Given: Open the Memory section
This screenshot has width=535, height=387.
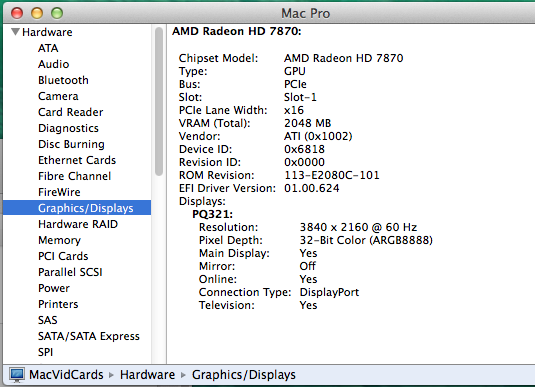Looking at the screenshot, I should tap(60, 240).
